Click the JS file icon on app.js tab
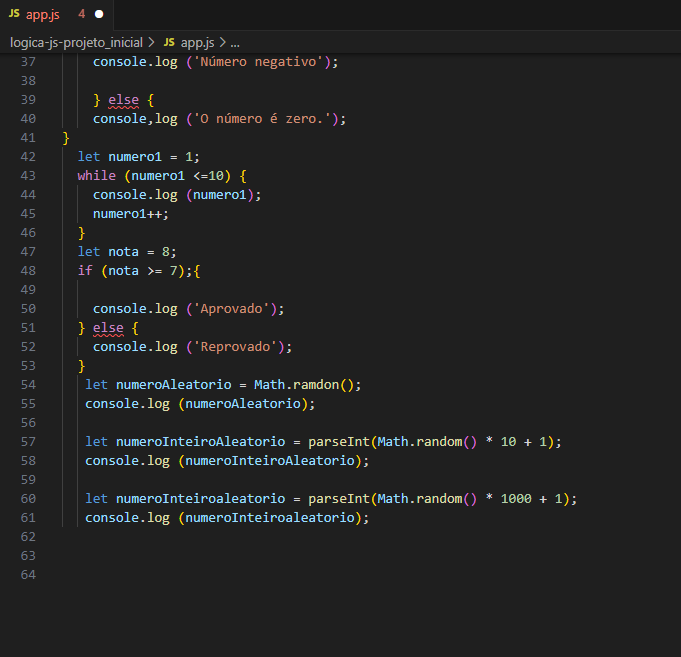Viewport: 681px width, 657px height. (x=14, y=13)
